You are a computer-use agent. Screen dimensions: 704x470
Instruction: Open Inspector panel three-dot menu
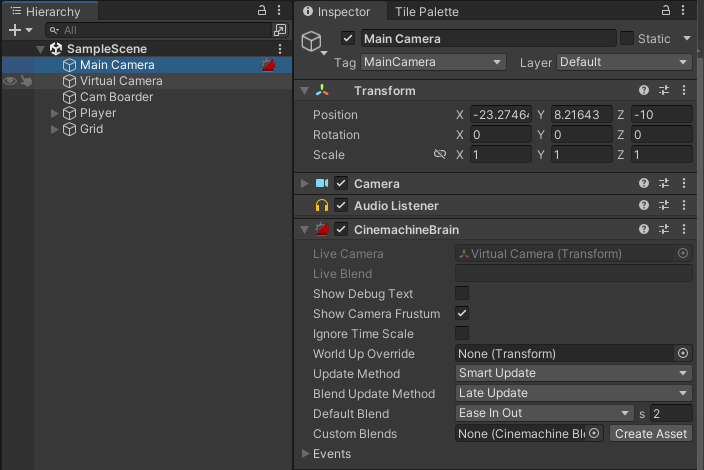coord(683,10)
